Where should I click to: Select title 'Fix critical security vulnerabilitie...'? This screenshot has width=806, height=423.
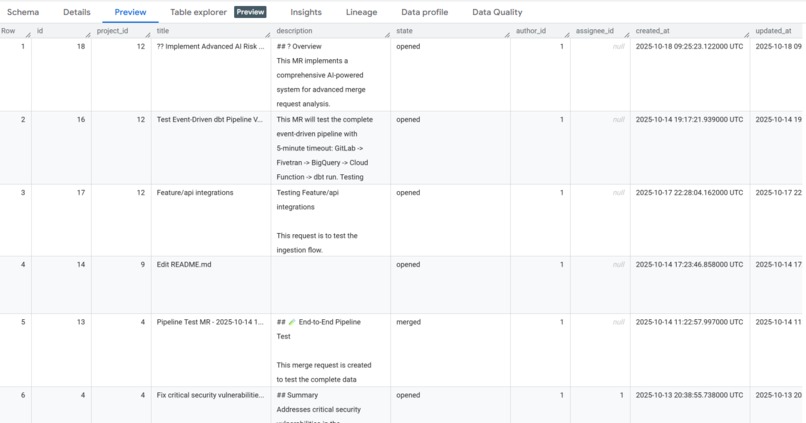[210, 395]
